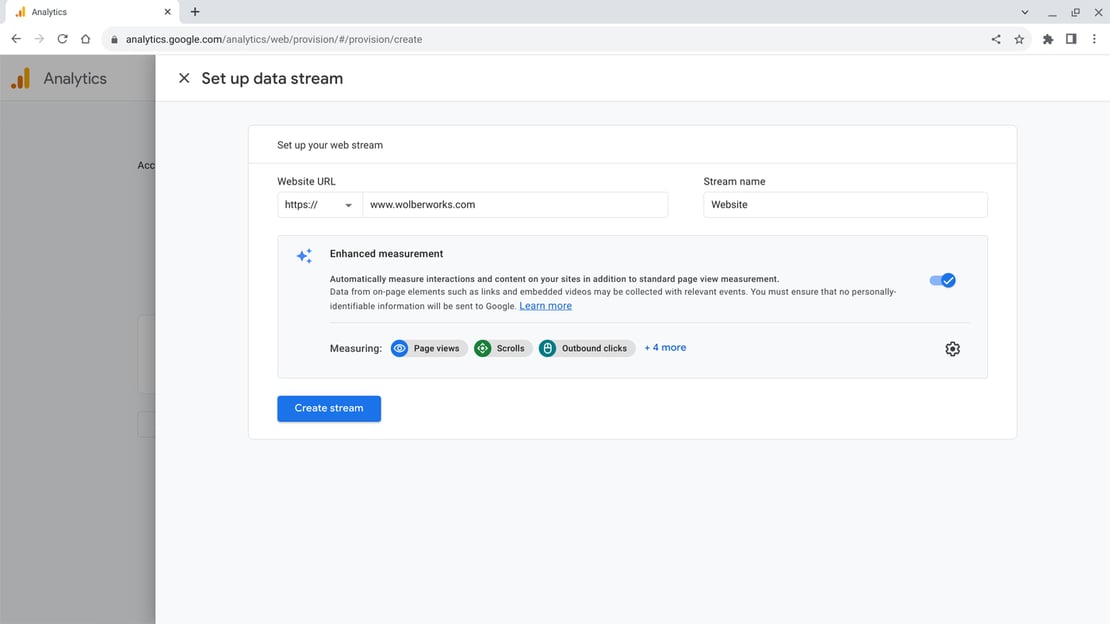Disable the Enhanced measurement toggle
This screenshot has height=624, width=1110.
click(x=942, y=280)
